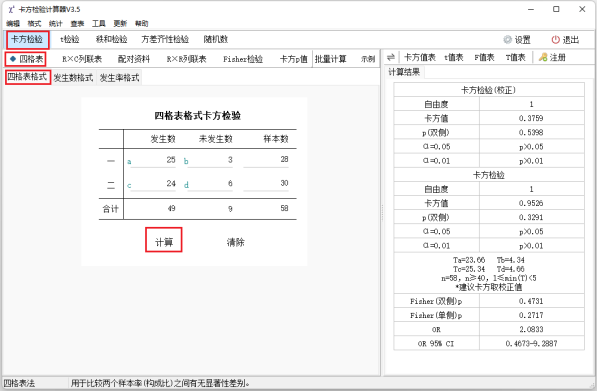
Task: Select the 四格表 method
Action: 26,59
